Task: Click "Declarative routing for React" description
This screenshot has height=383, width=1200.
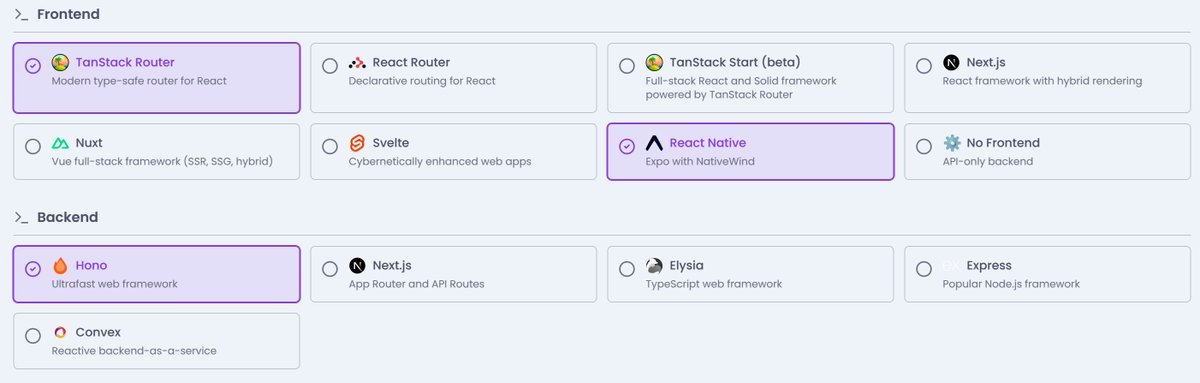Action: click(x=422, y=81)
